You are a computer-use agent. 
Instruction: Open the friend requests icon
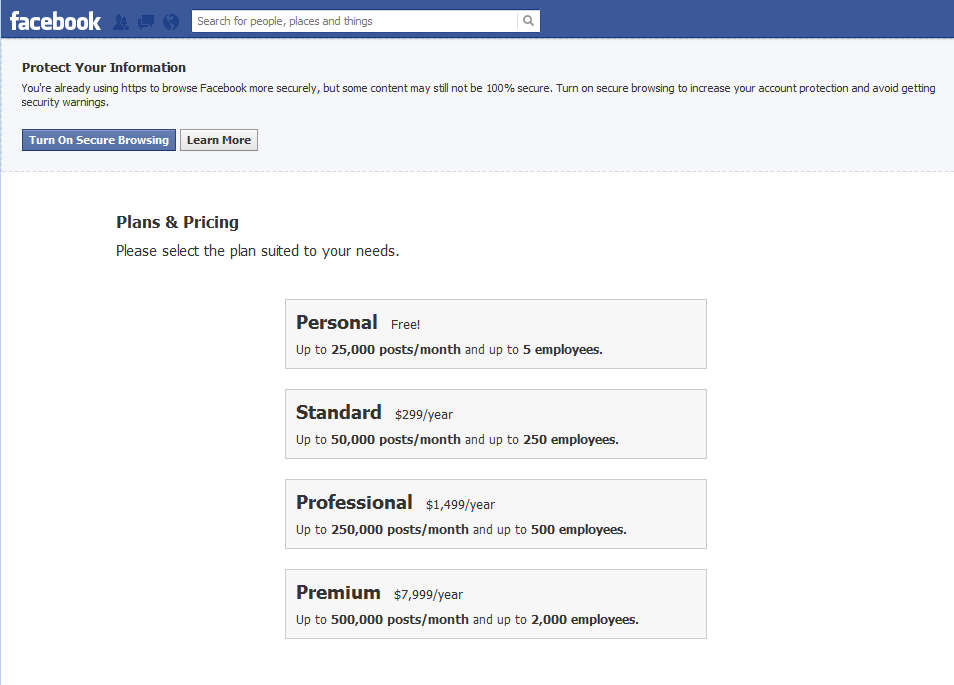coord(121,21)
